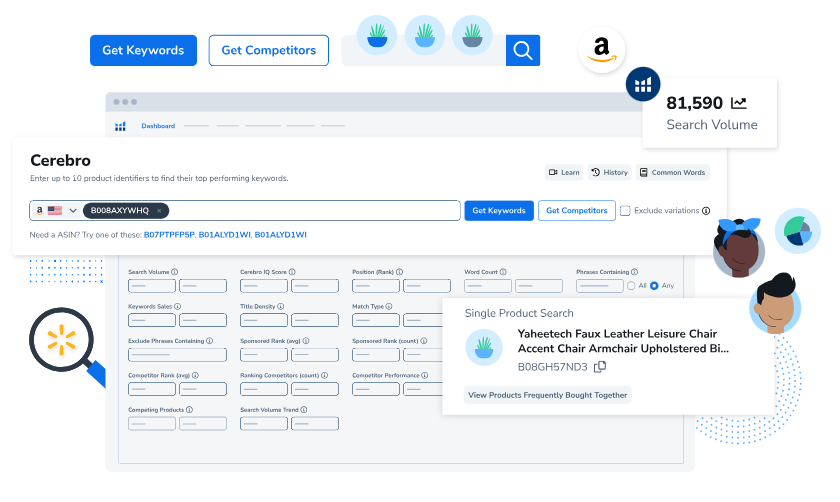Click the pie chart icon circle
Image resolution: width=840 pixels, height=502 pixels.
click(798, 231)
